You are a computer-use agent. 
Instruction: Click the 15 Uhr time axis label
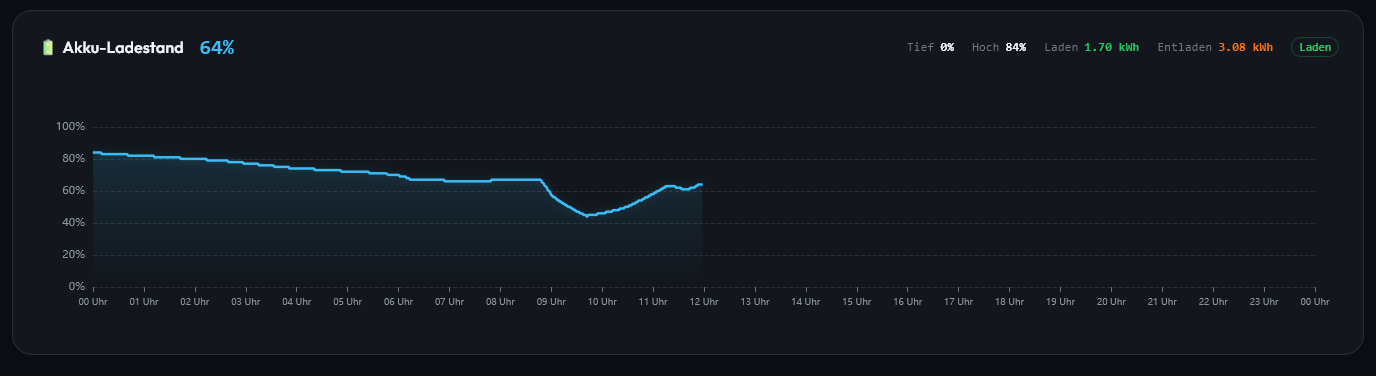857,301
